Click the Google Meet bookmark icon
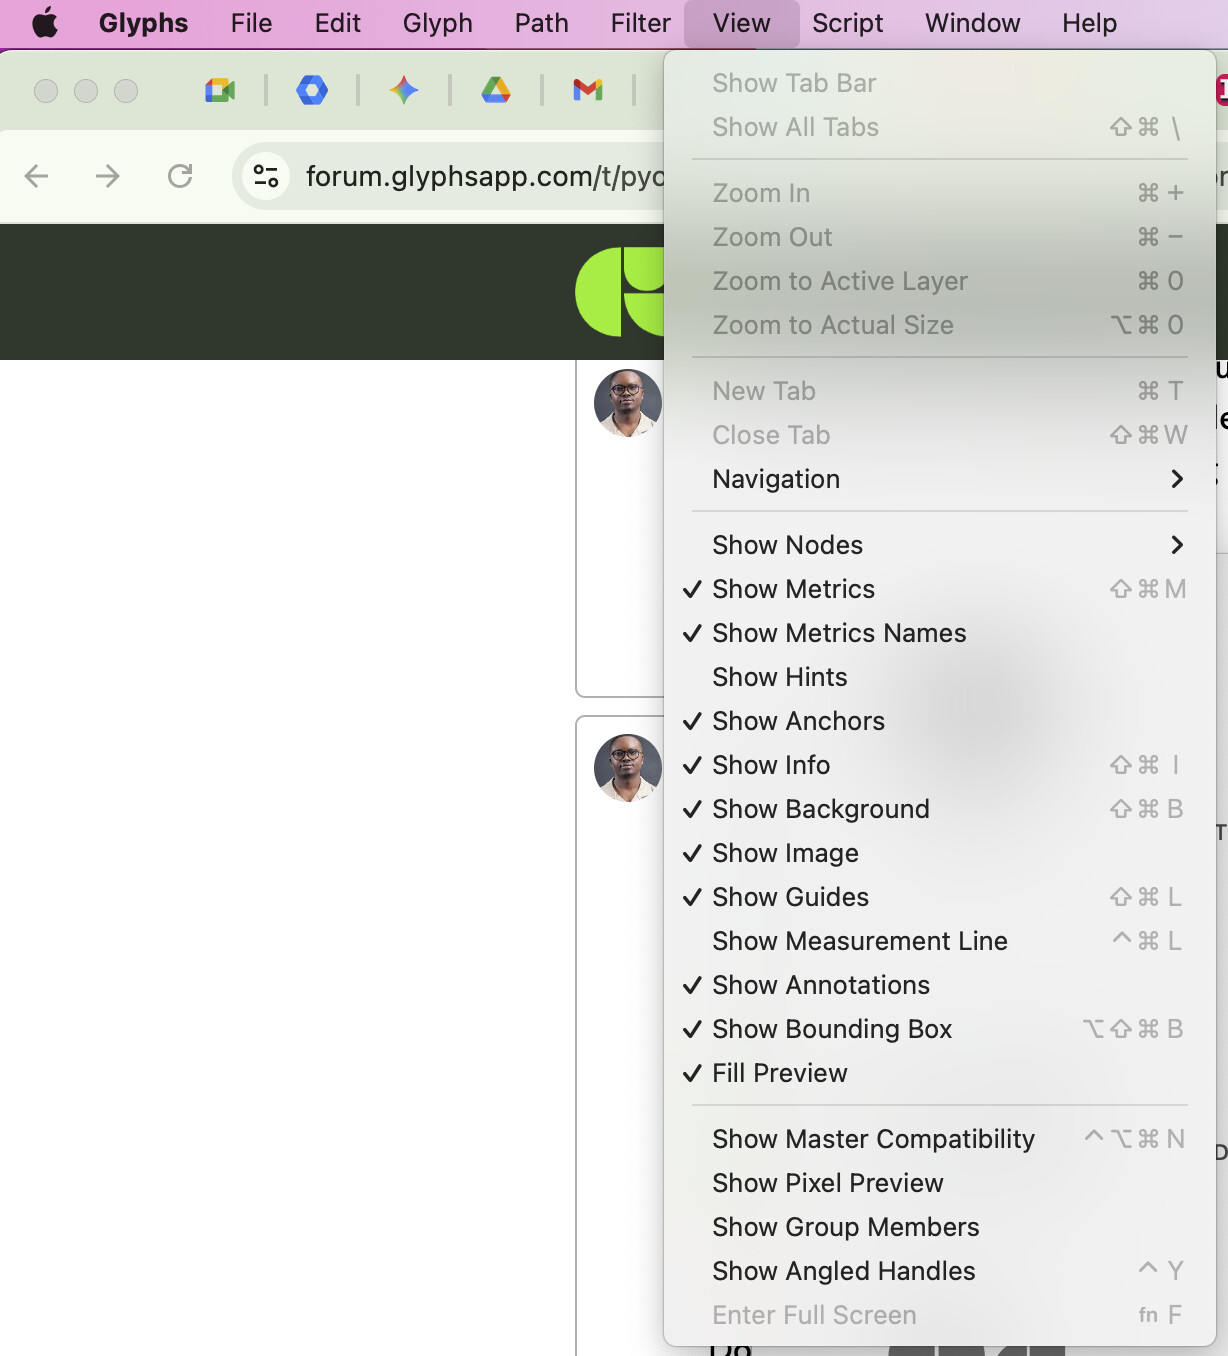Screen dimensions: 1228x1356 pyautogui.click(x=220, y=91)
